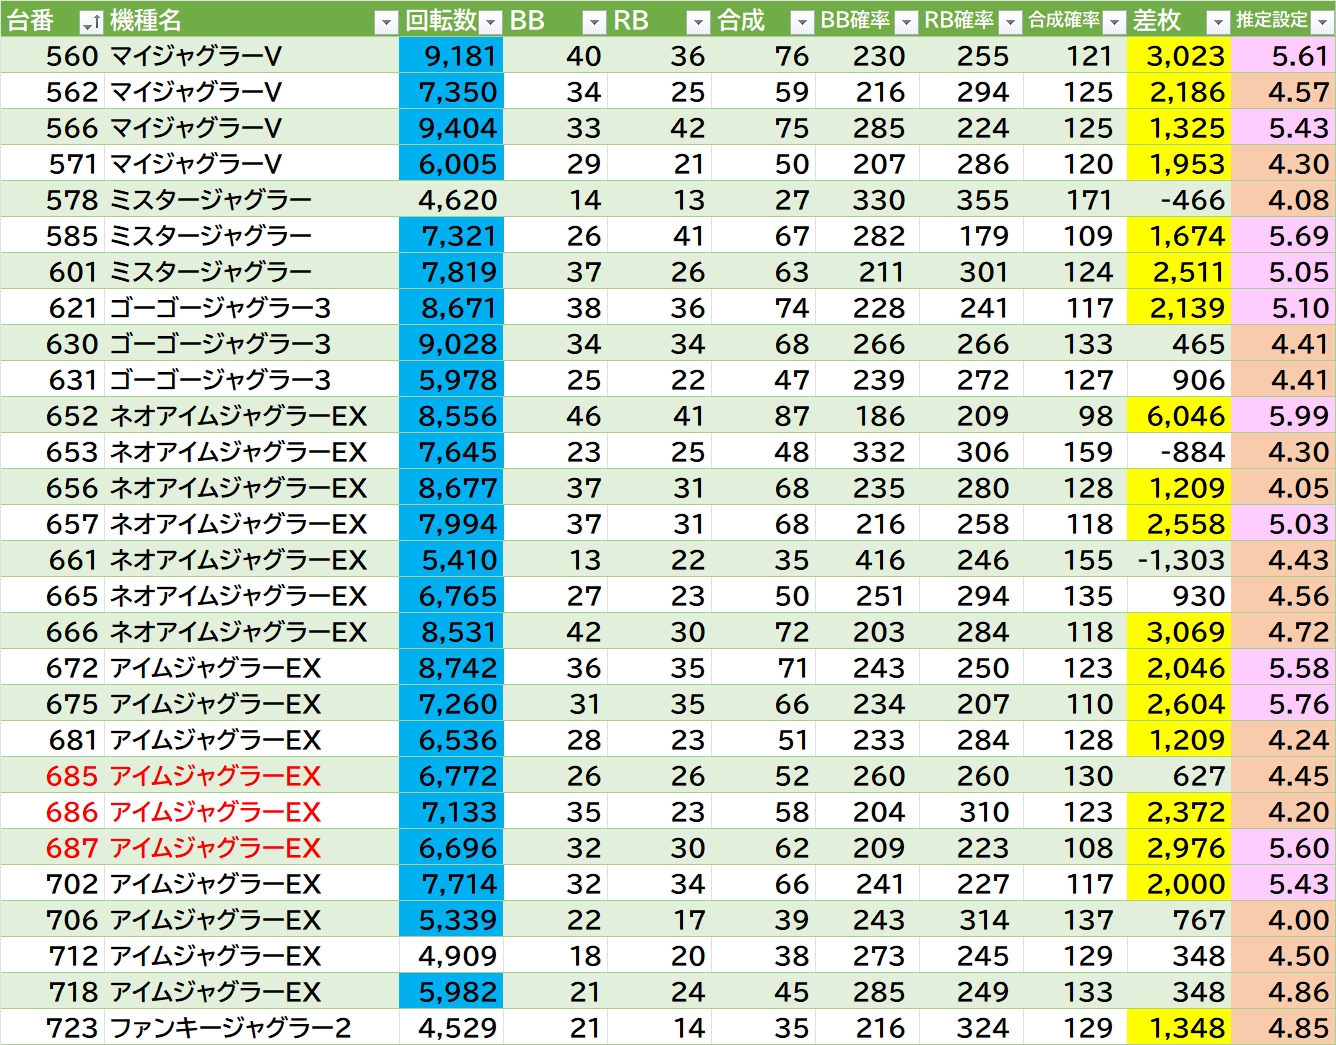This screenshot has height=1045, width=1336.
Task: Expand the 回転数 filter dropdown arrow
Action: pyautogui.click(x=490, y=22)
